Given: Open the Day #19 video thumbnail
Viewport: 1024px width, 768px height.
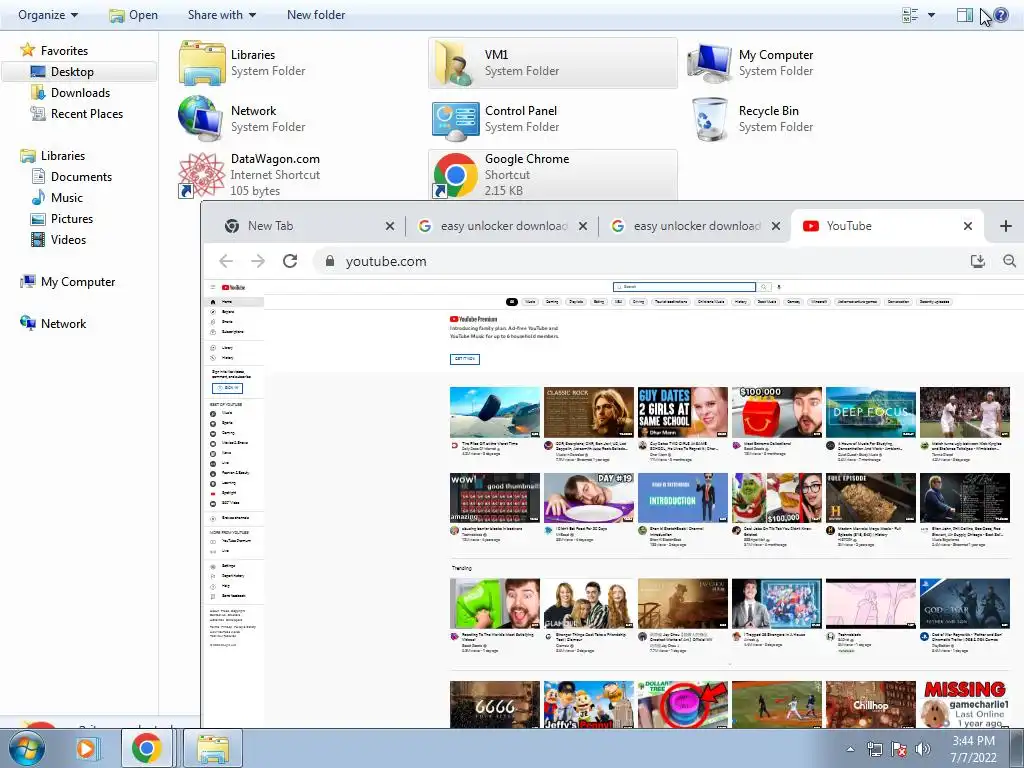Looking at the screenshot, I should pos(588,498).
